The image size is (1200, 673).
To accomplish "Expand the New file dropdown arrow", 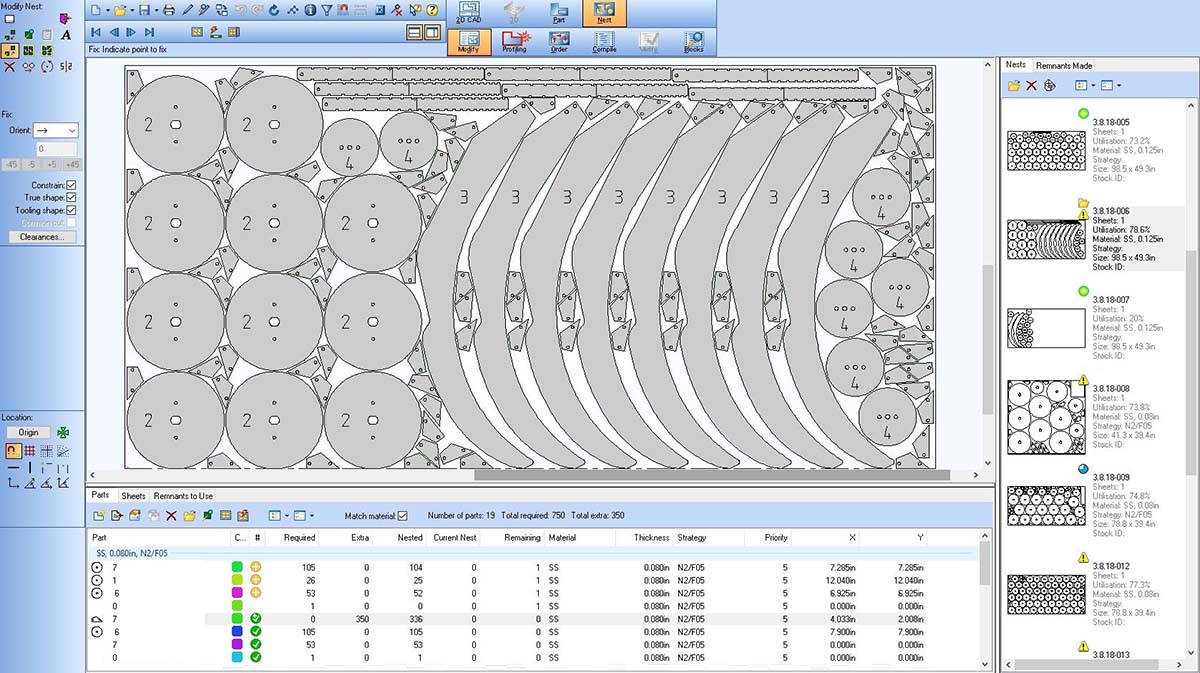I will pyautogui.click(x=106, y=10).
